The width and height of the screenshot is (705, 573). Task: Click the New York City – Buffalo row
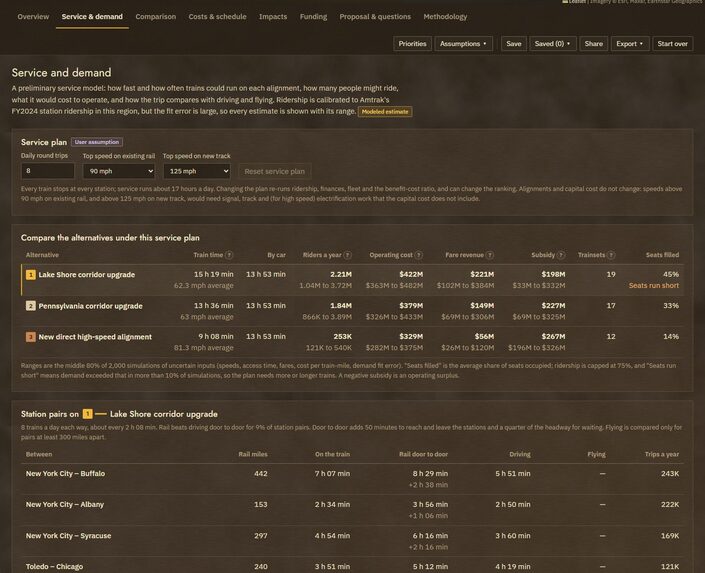click(352, 479)
